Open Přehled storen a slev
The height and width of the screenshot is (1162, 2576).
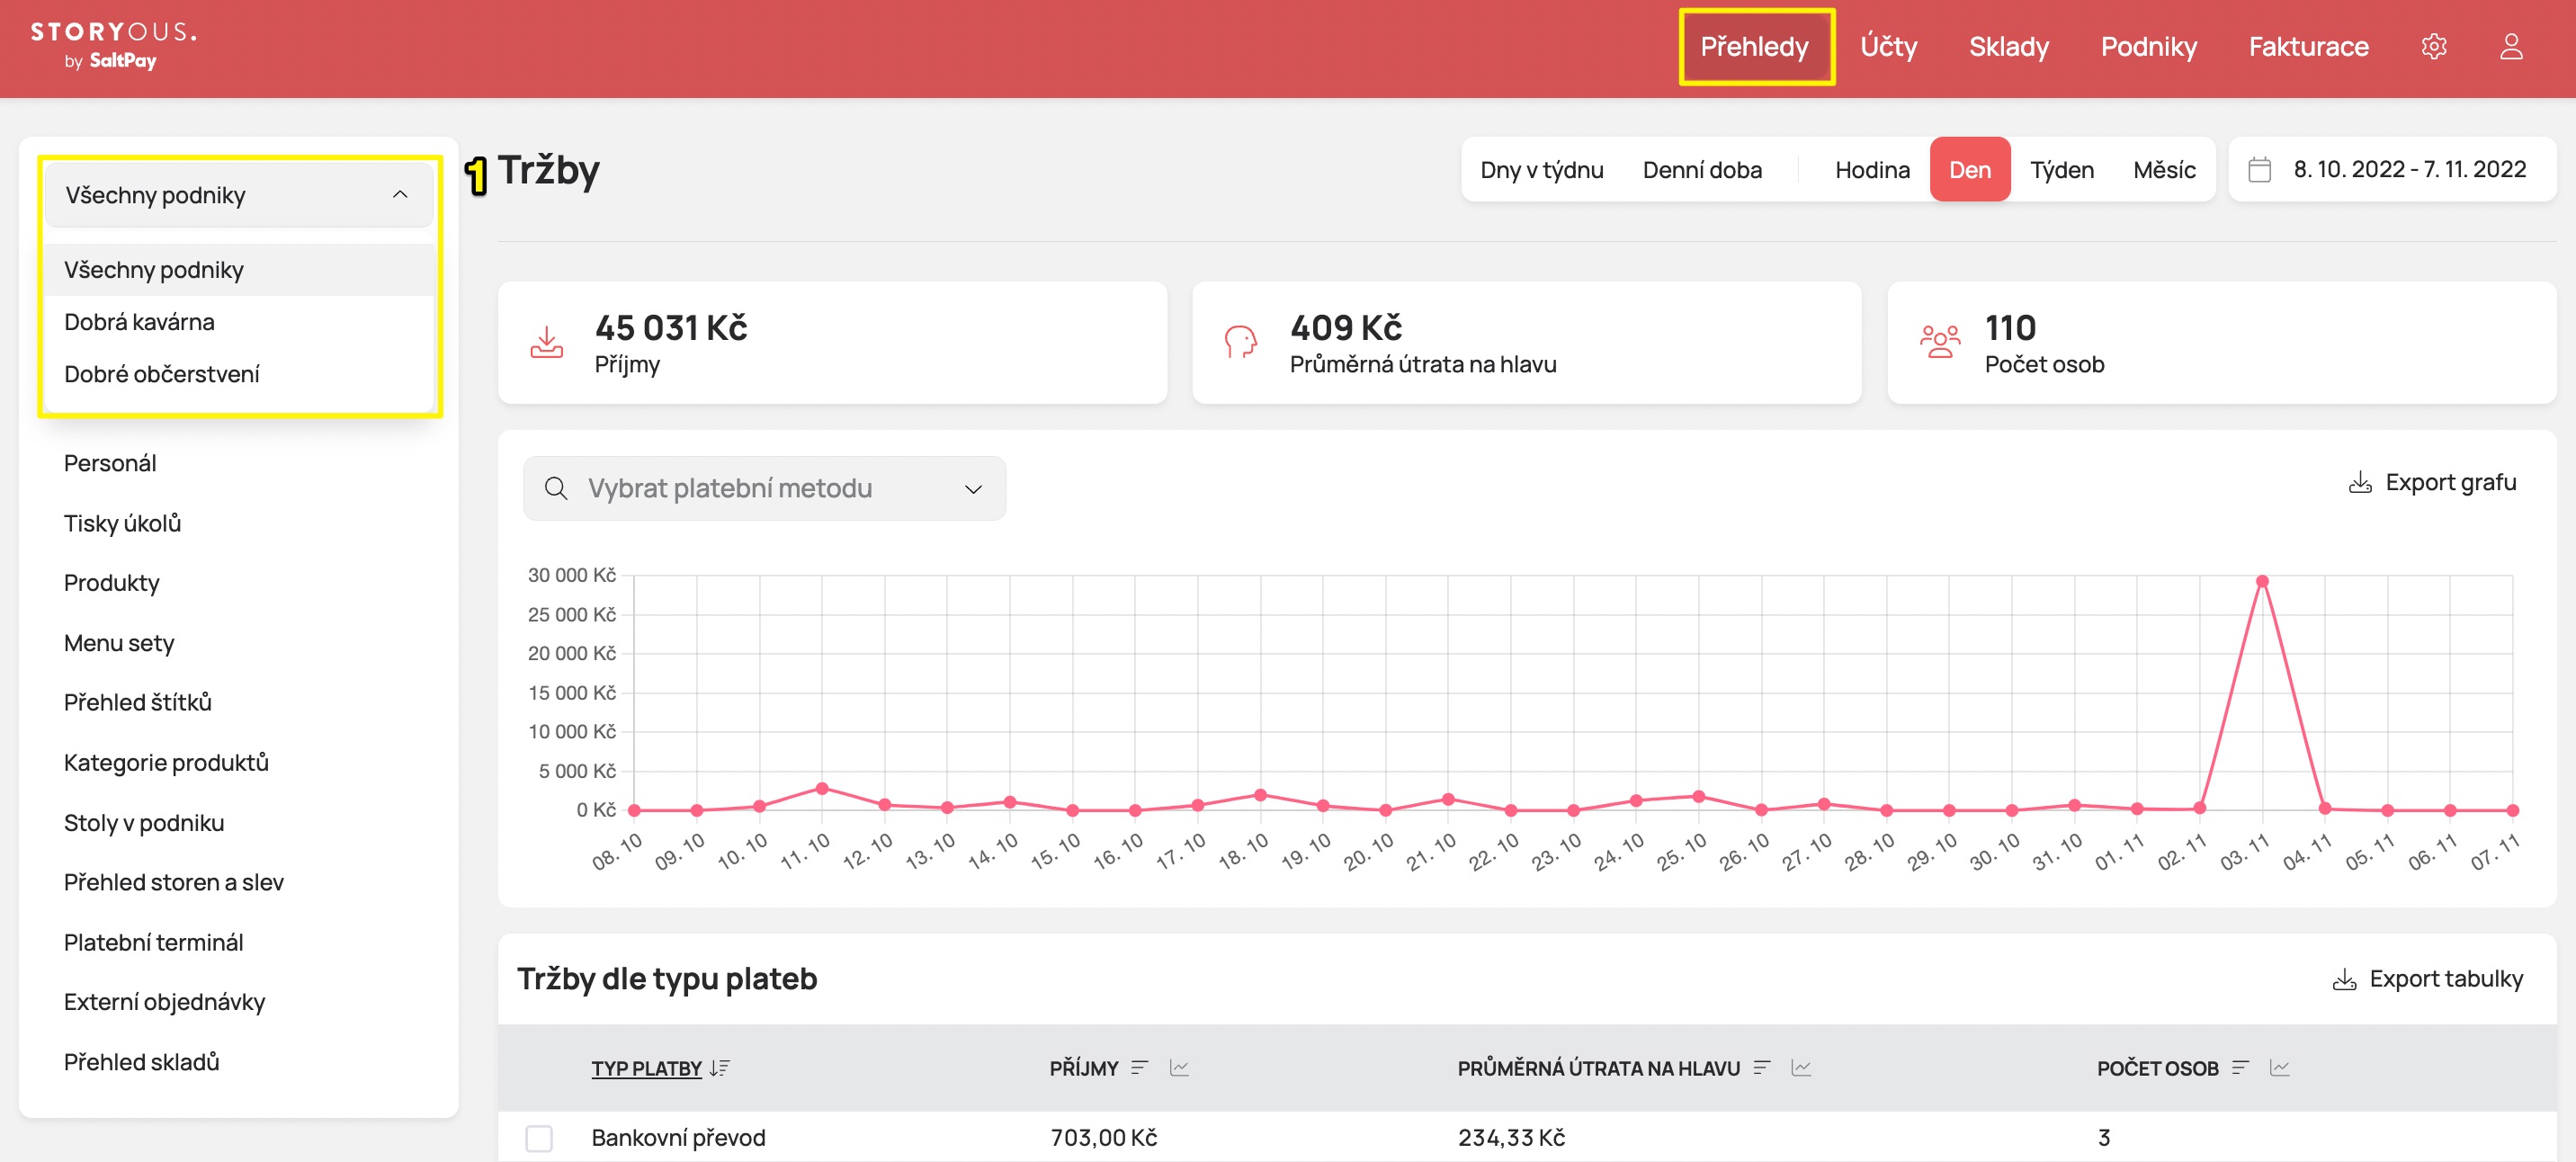tap(174, 882)
